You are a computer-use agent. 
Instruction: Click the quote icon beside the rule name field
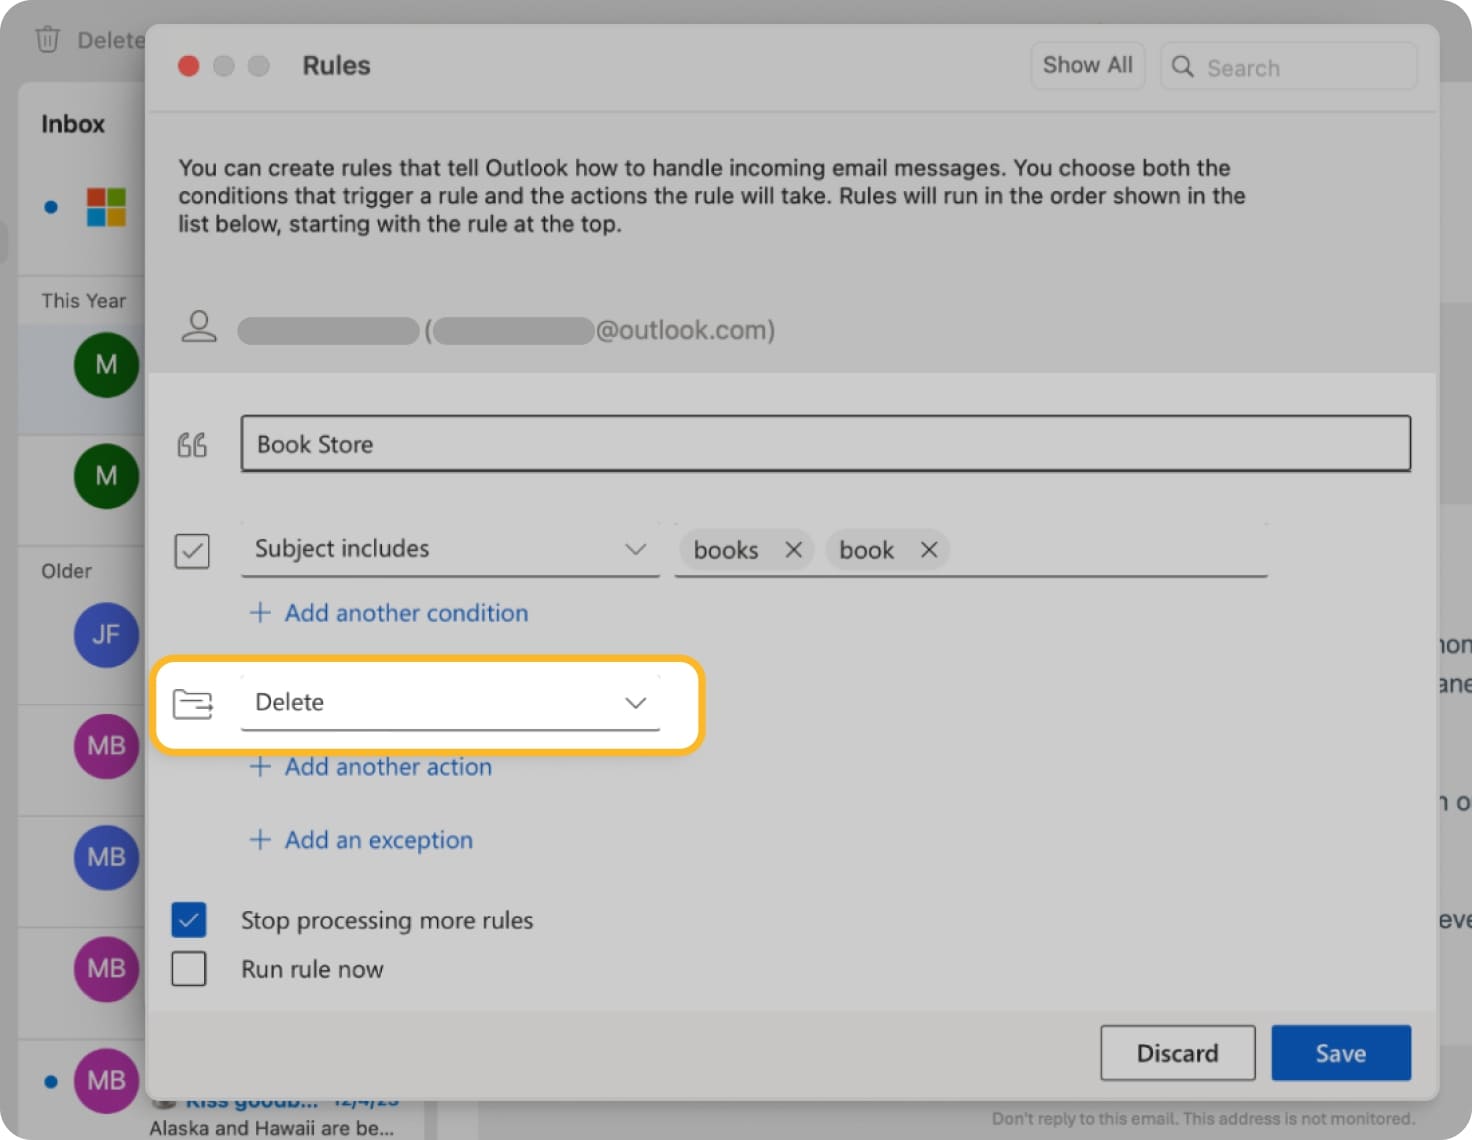(x=192, y=445)
